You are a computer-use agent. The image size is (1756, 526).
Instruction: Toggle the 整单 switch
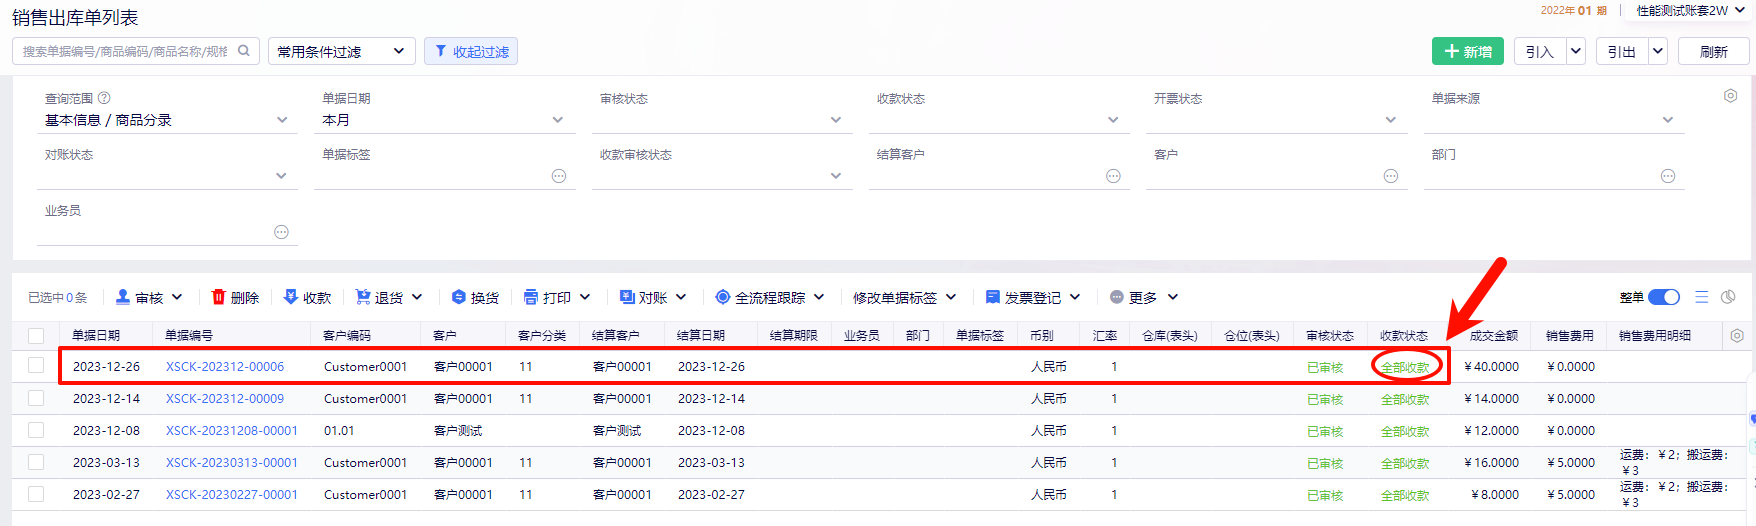tap(1664, 297)
